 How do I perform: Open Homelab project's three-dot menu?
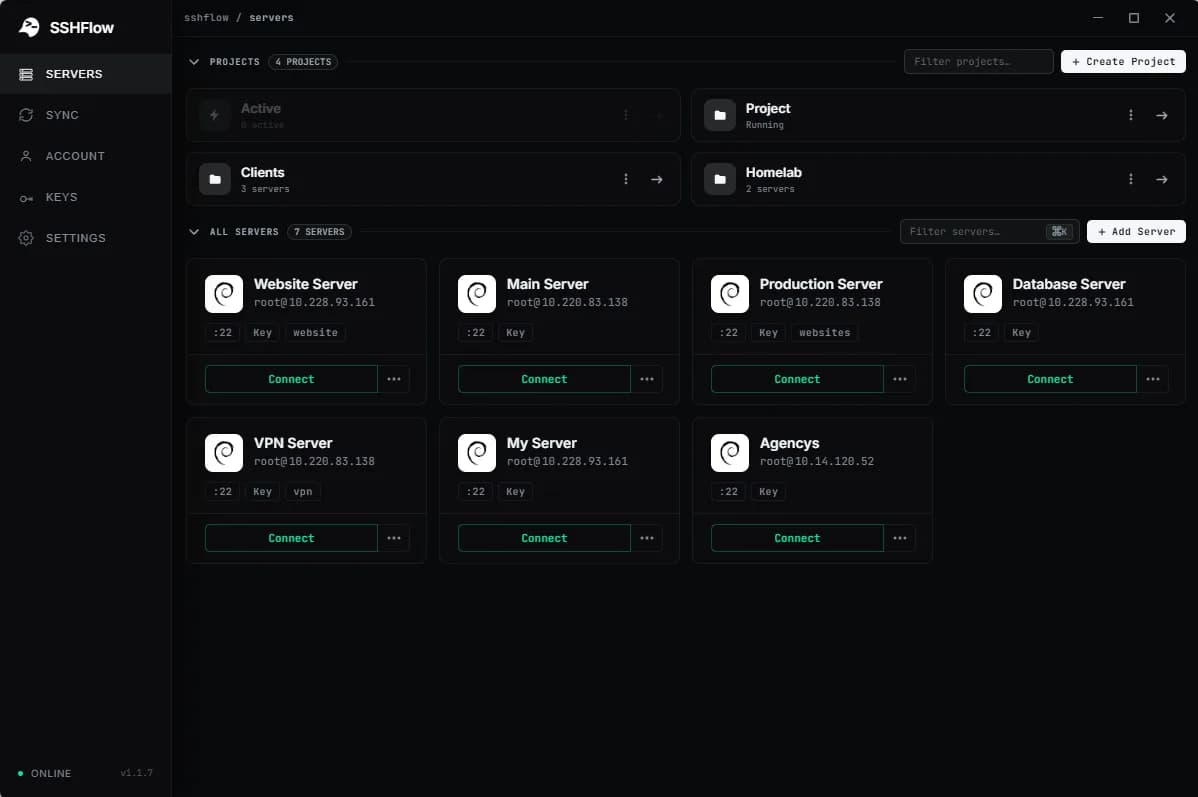pyautogui.click(x=1131, y=179)
